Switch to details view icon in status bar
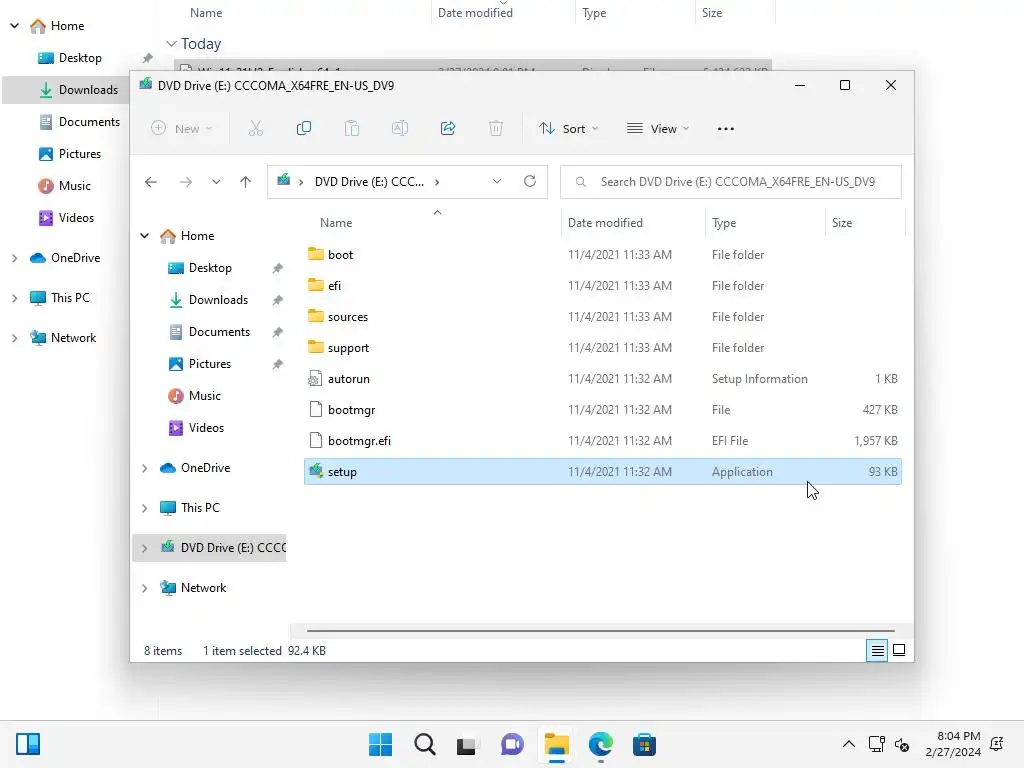This screenshot has height=768, width=1024. coord(877,650)
